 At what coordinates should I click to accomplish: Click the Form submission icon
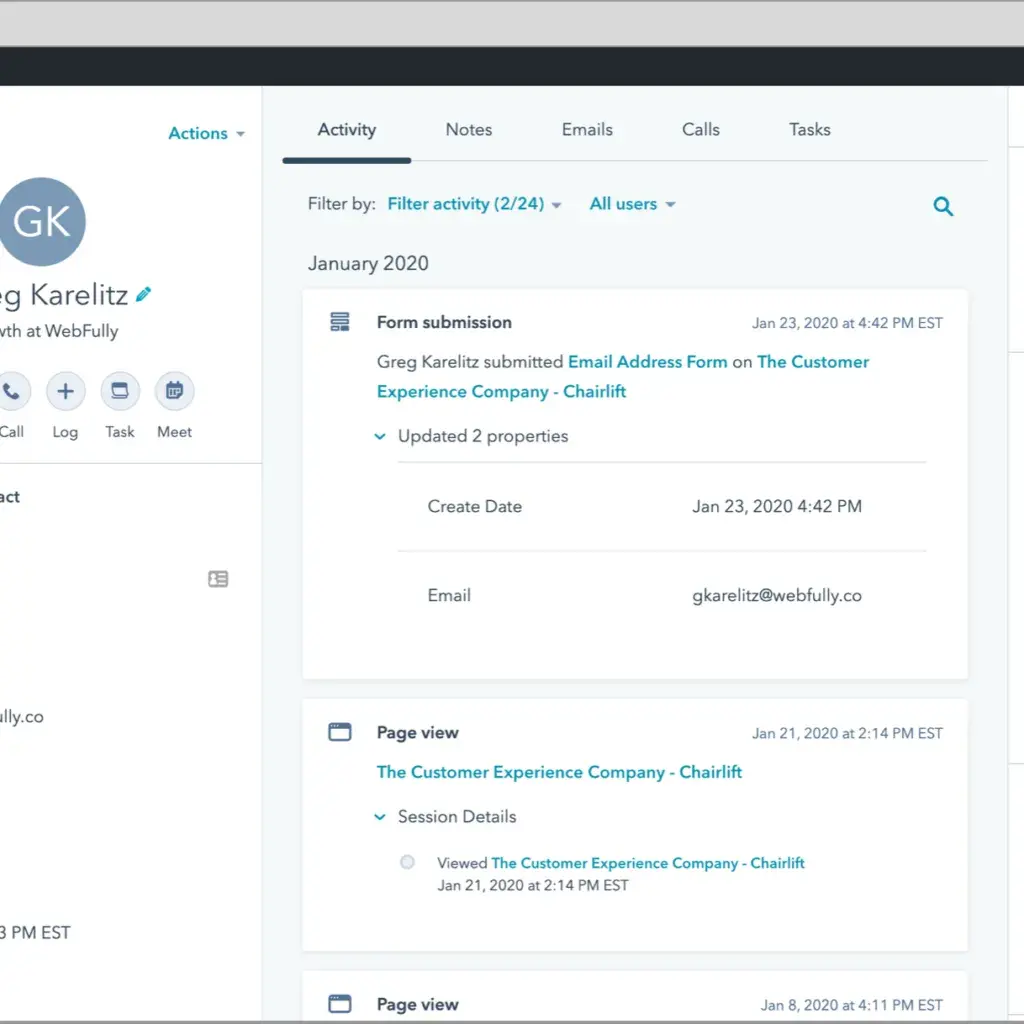[x=340, y=322]
